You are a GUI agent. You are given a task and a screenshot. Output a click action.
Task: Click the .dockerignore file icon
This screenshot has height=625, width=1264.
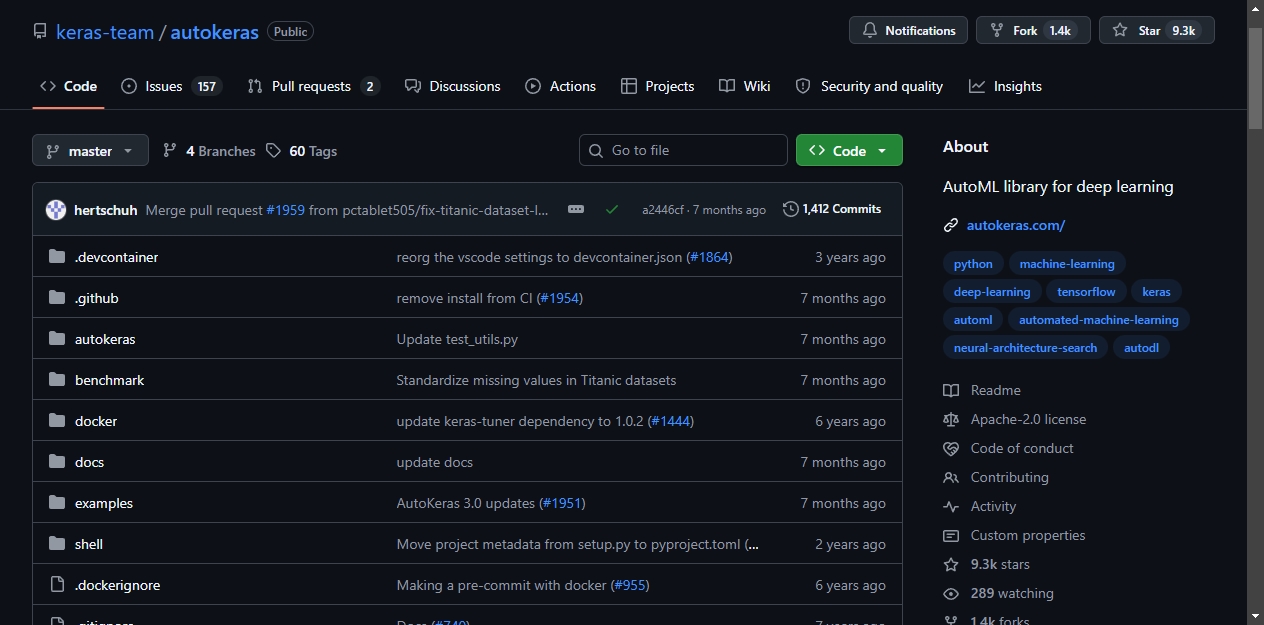pyautogui.click(x=56, y=585)
